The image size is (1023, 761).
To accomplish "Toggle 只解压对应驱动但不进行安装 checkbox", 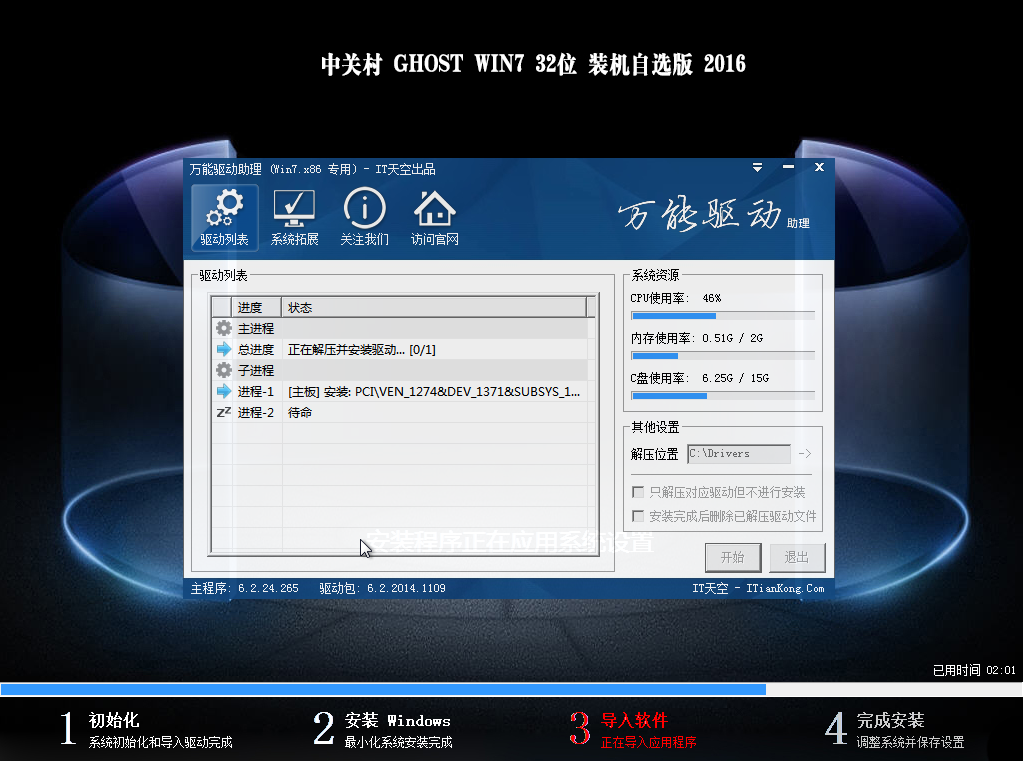I will click(638, 491).
